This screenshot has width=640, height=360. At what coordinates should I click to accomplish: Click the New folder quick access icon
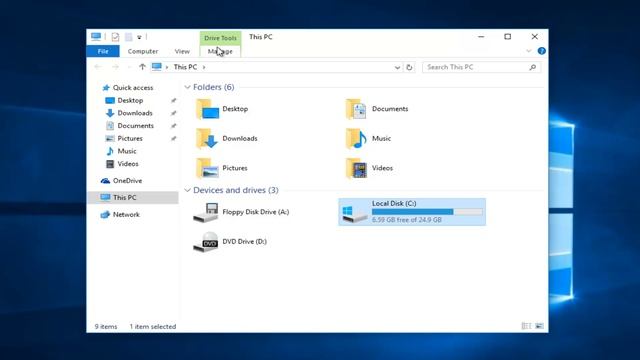coord(128,37)
